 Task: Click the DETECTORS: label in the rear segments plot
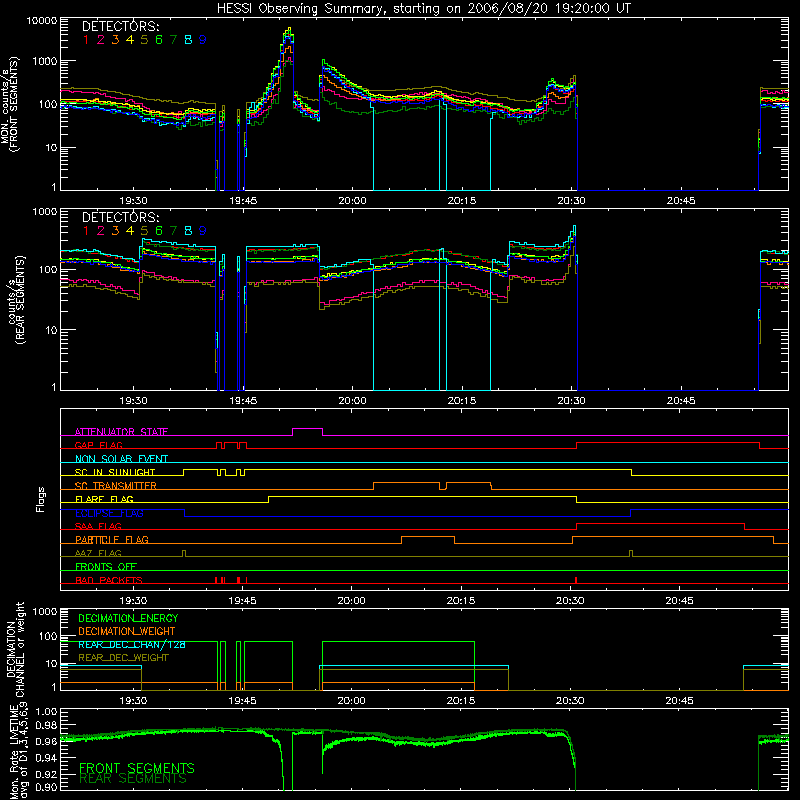coord(120,217)
